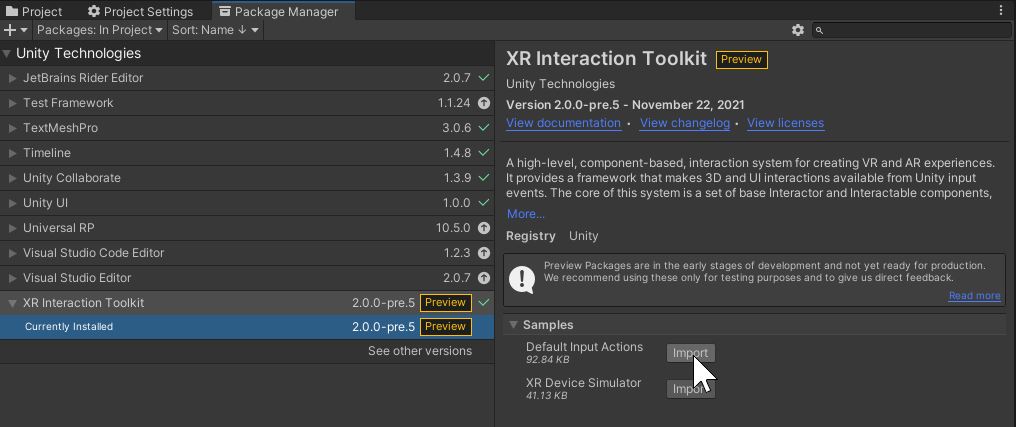Click checkmark icon next to TextMeshPro
This screenshot has width=1016, height=427.
click(483, 128)
